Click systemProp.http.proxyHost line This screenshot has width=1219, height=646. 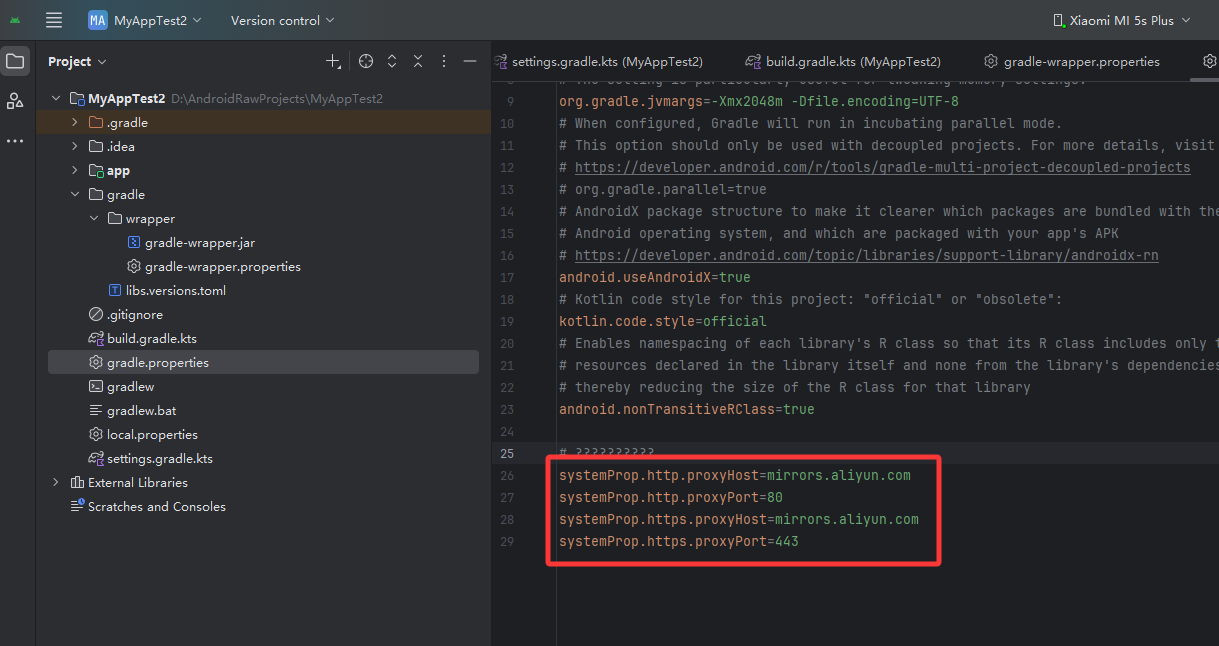click(x=735, y=476)
